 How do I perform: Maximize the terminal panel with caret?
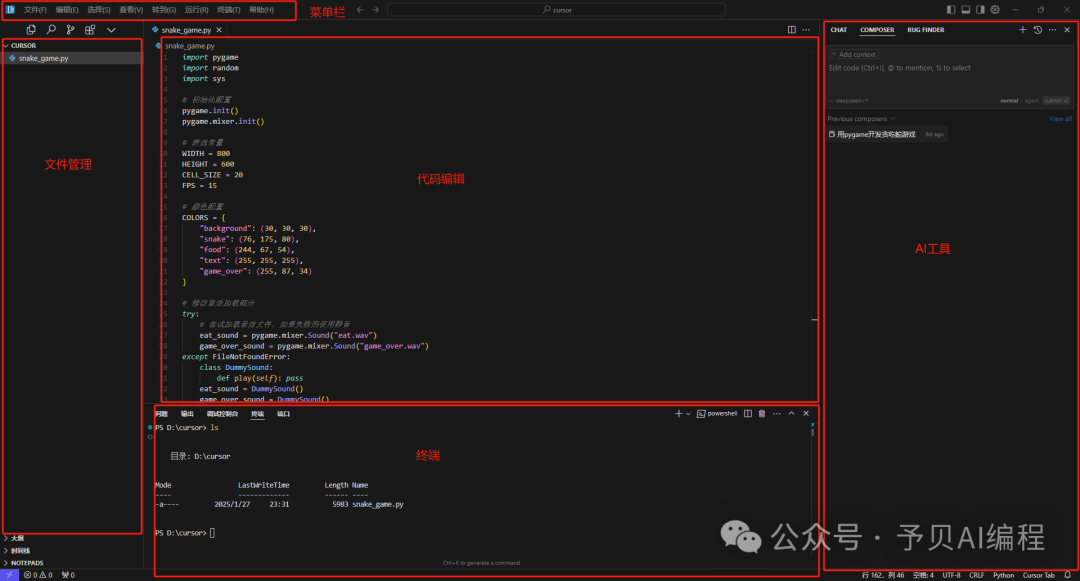(791, 414)
